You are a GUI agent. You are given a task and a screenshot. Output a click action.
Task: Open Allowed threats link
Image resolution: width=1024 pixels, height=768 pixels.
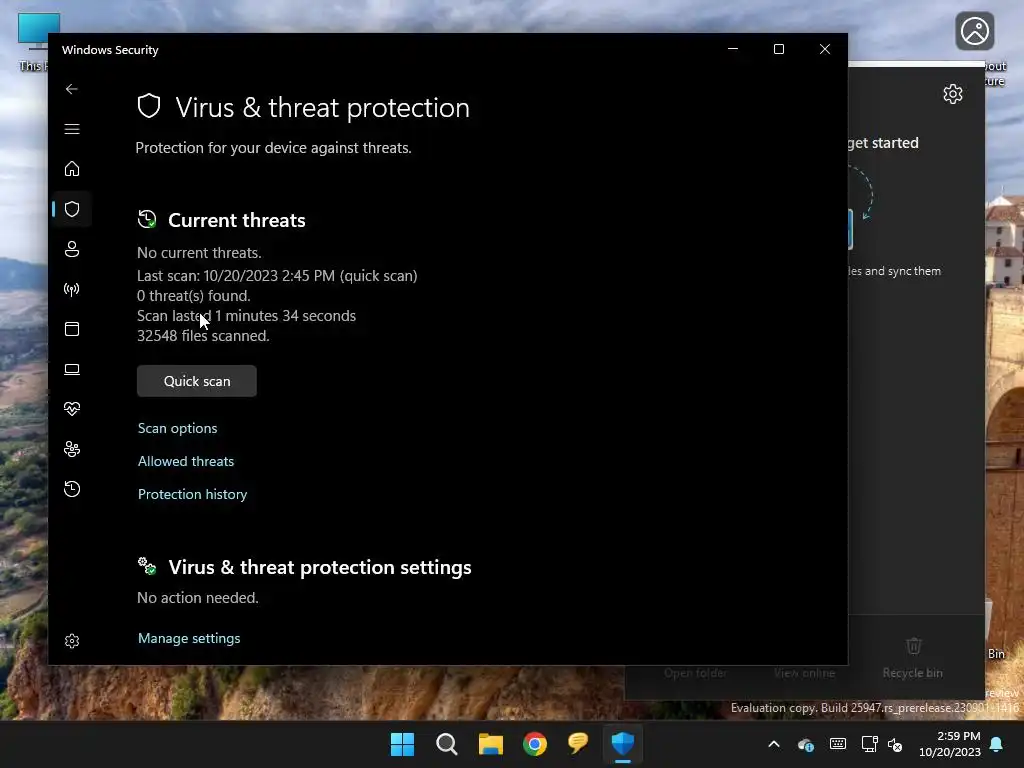pyautogui.click(x=185, y=461)
